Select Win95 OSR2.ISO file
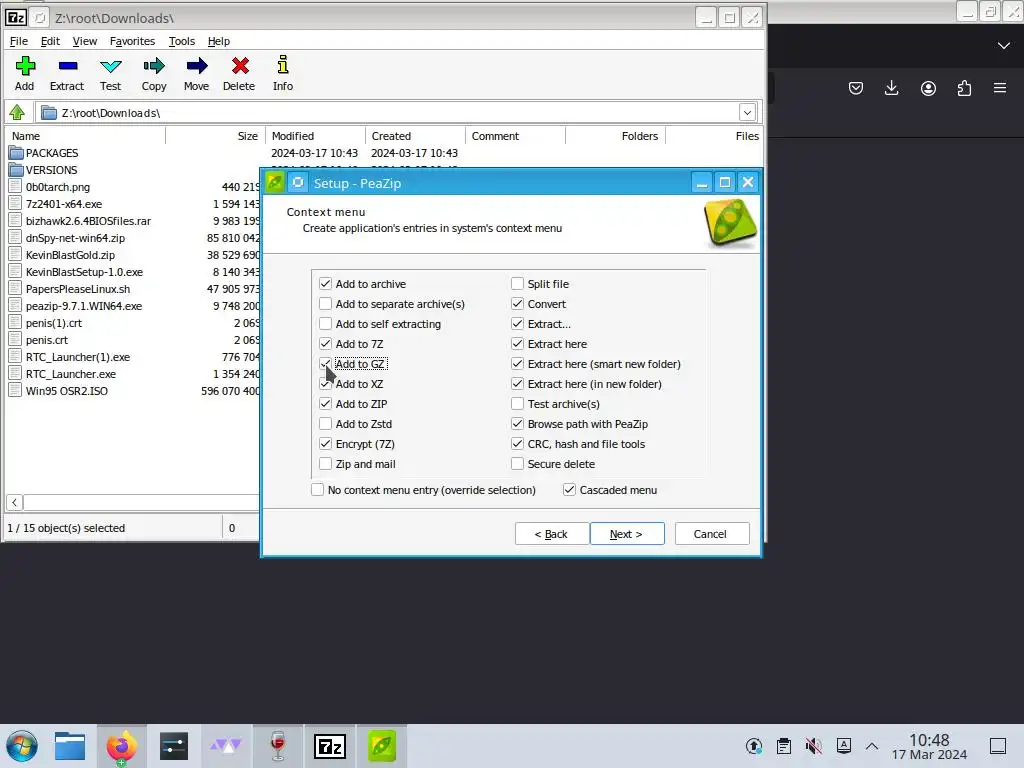Screen dimensions: 1024x768 [x=67, y=391]
